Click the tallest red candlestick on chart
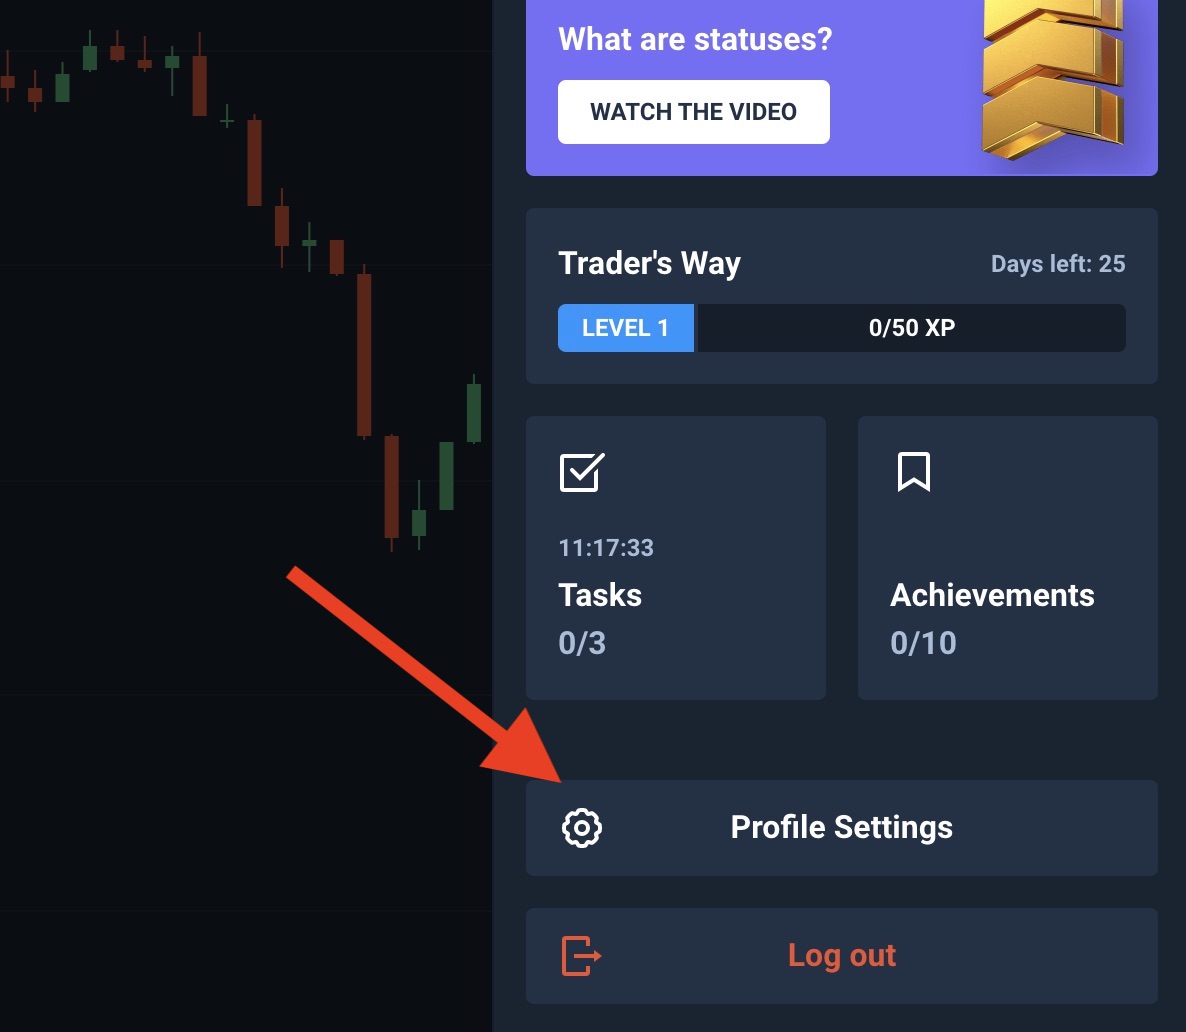This screenshot has height=1032, width=1186. (364, 355)
